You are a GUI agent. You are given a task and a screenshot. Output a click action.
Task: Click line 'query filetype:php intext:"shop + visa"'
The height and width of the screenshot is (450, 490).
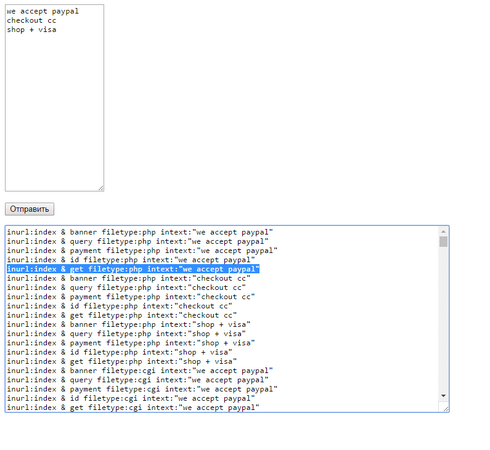(x=126, y=334)
